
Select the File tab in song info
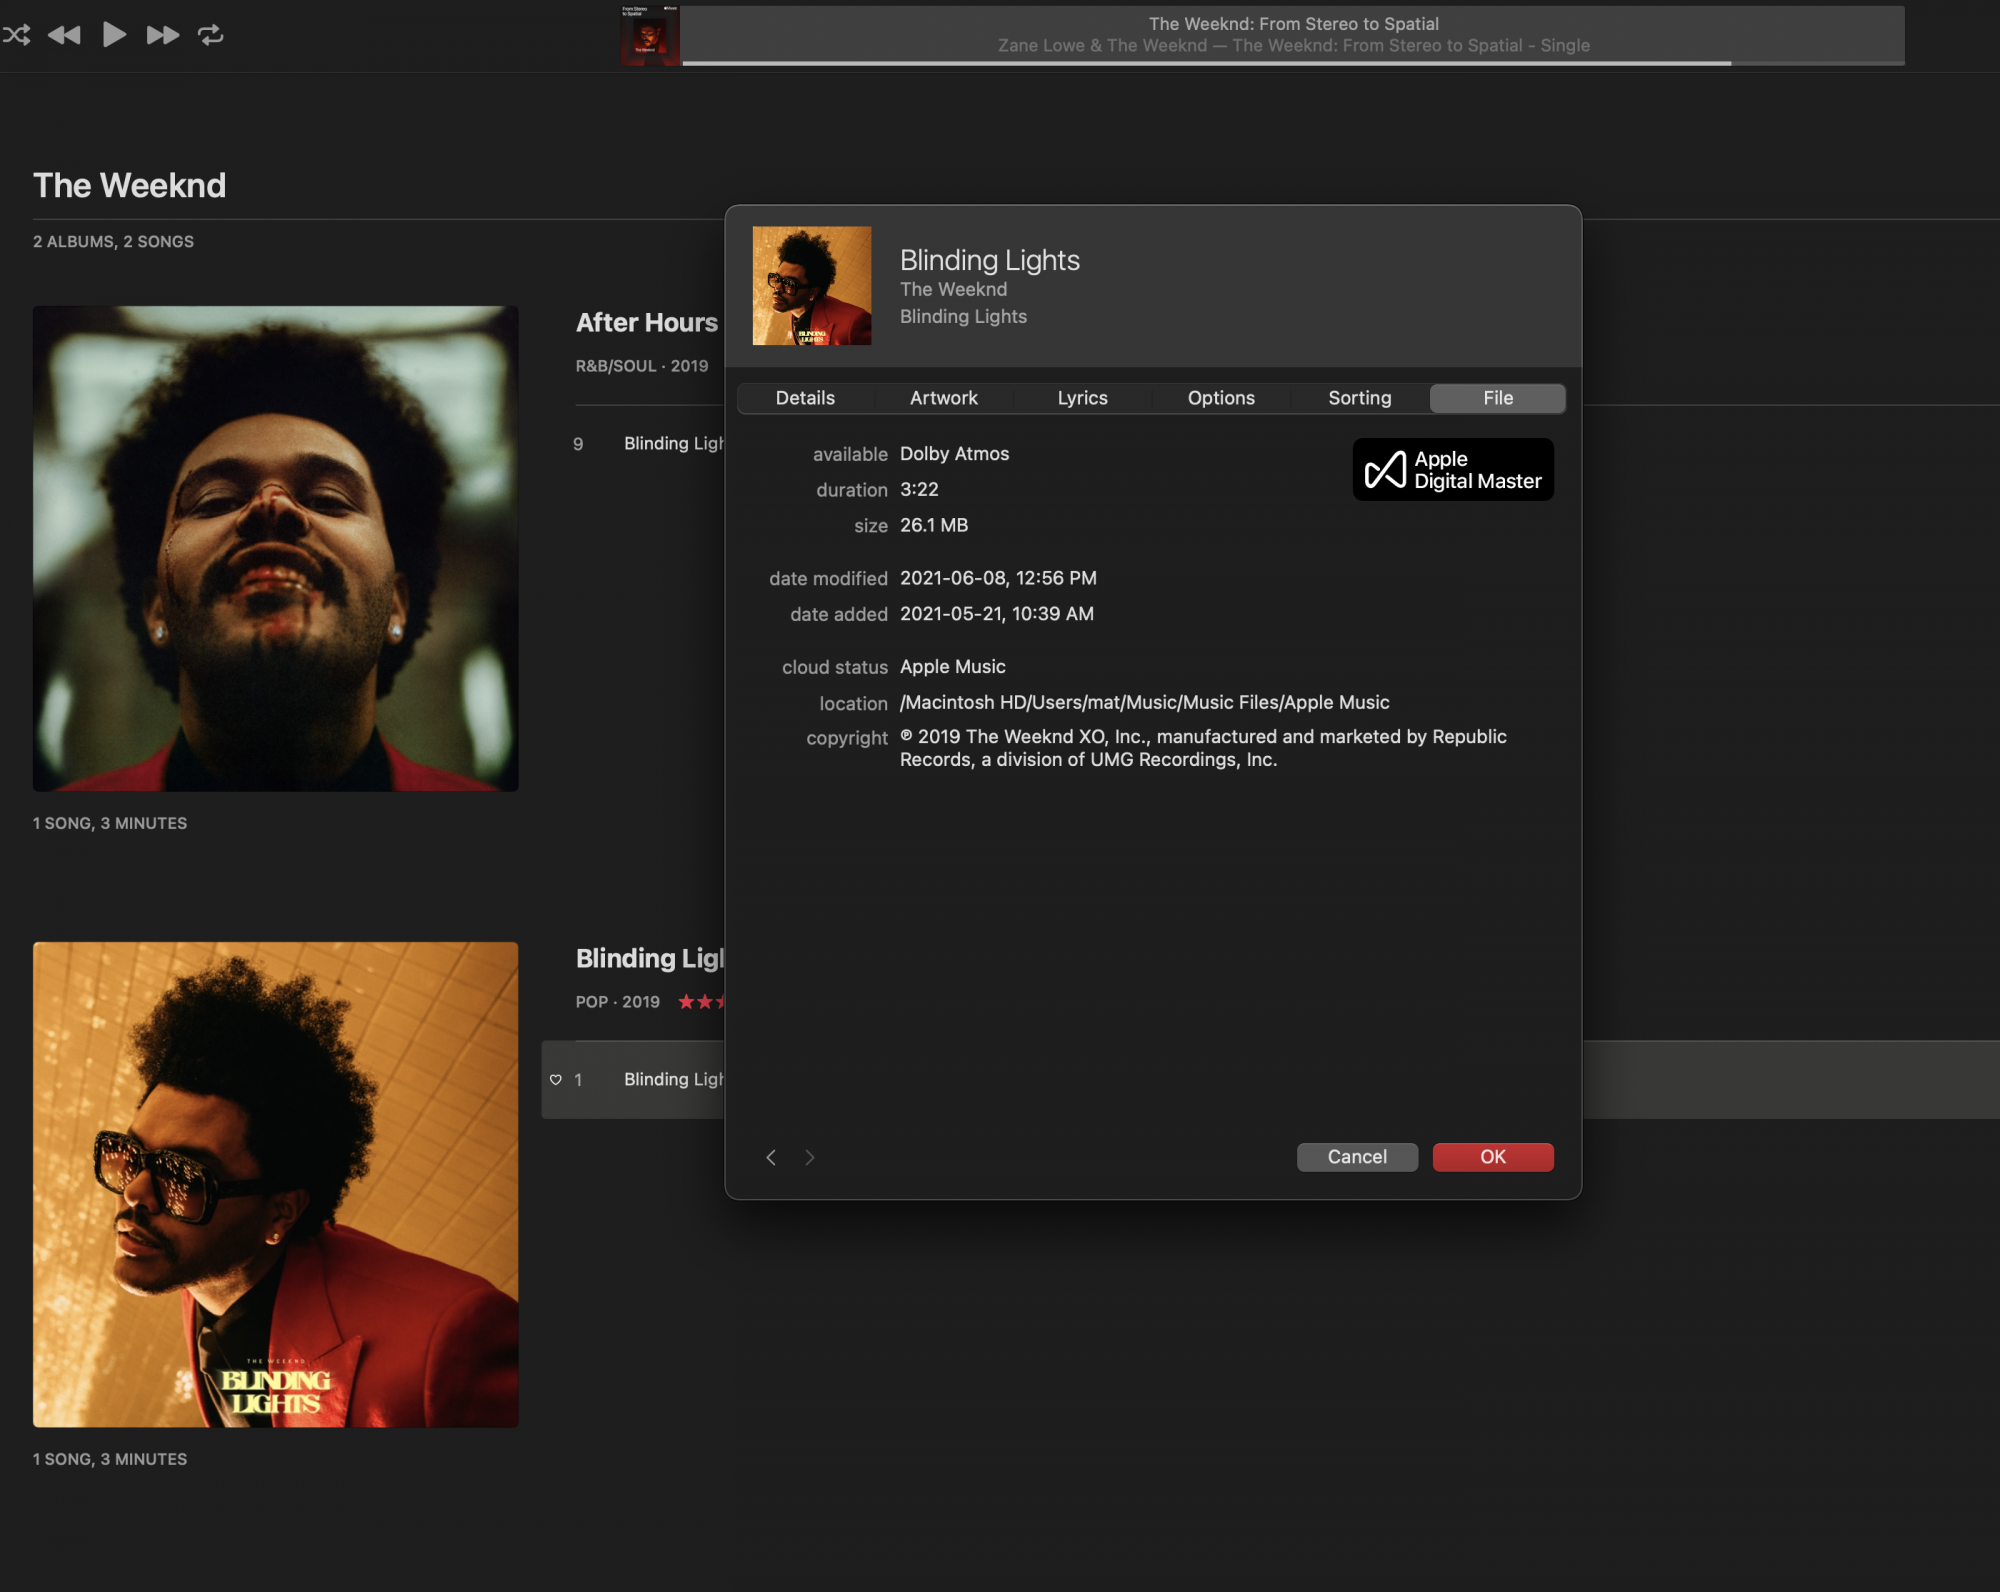(1495, 398)
